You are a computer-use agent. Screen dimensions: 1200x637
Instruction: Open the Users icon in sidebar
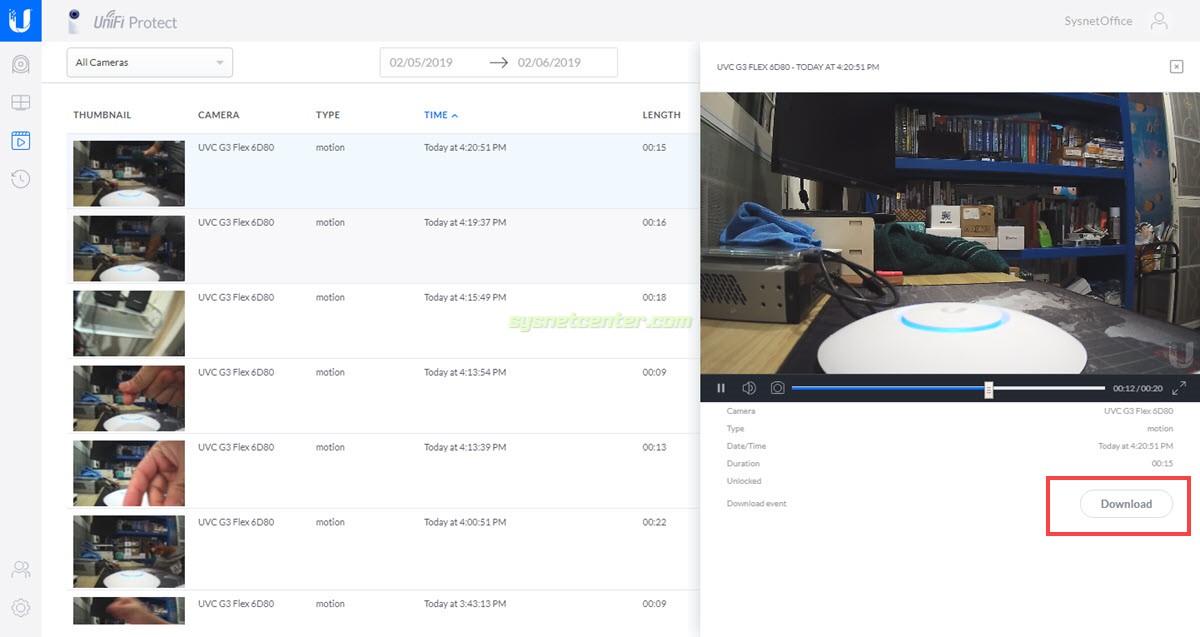click(x=21, y=570)
